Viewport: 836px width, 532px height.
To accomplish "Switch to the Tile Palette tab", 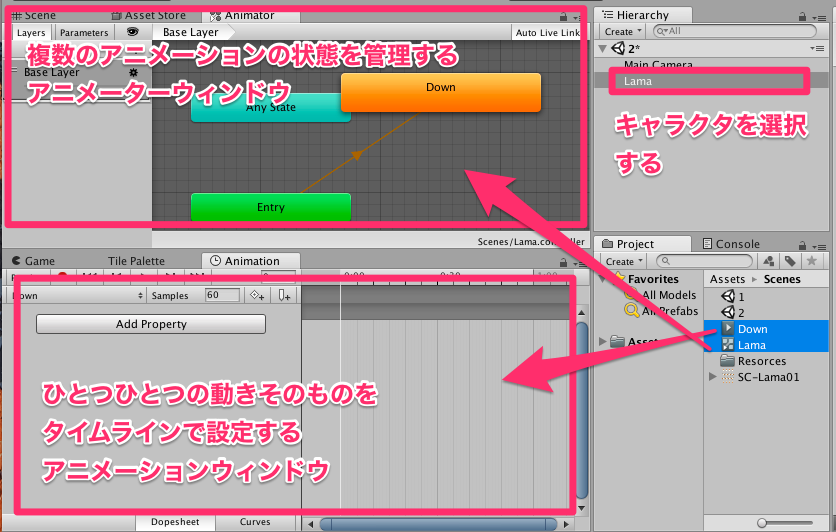I will (x=135, y=261).
